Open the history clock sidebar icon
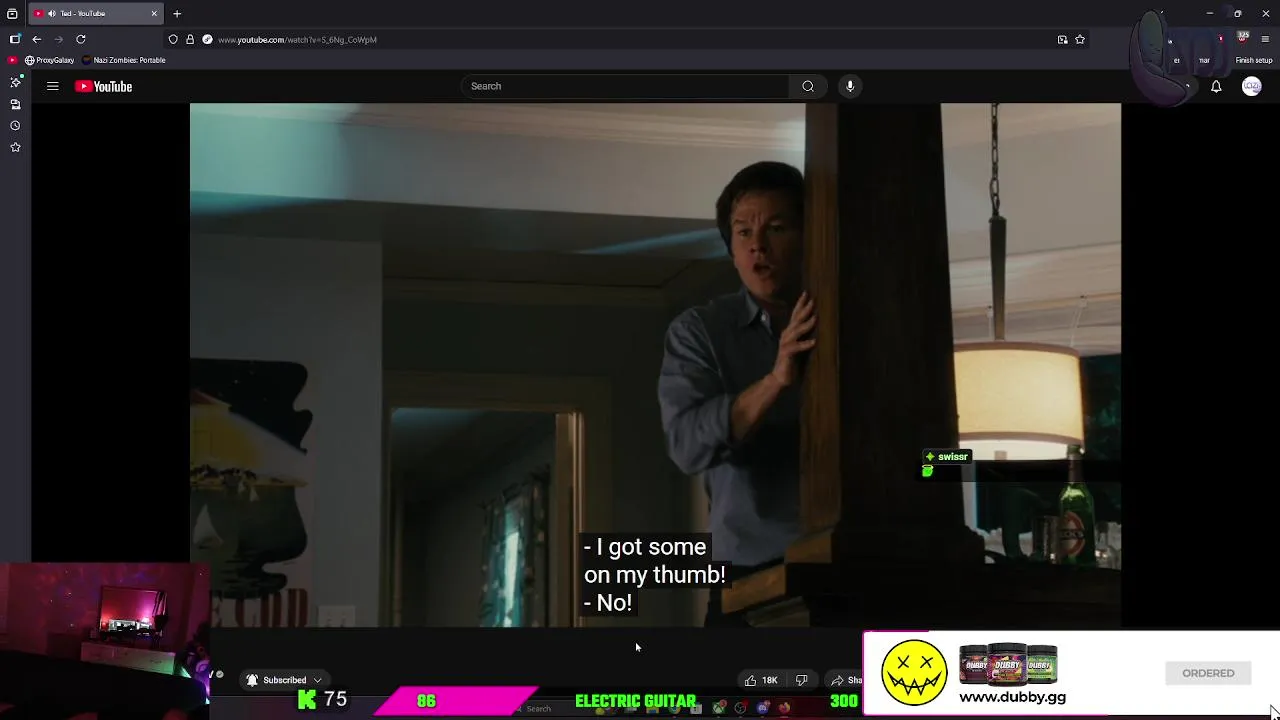Screen dimensions: 1280x720 coord(15,126)
